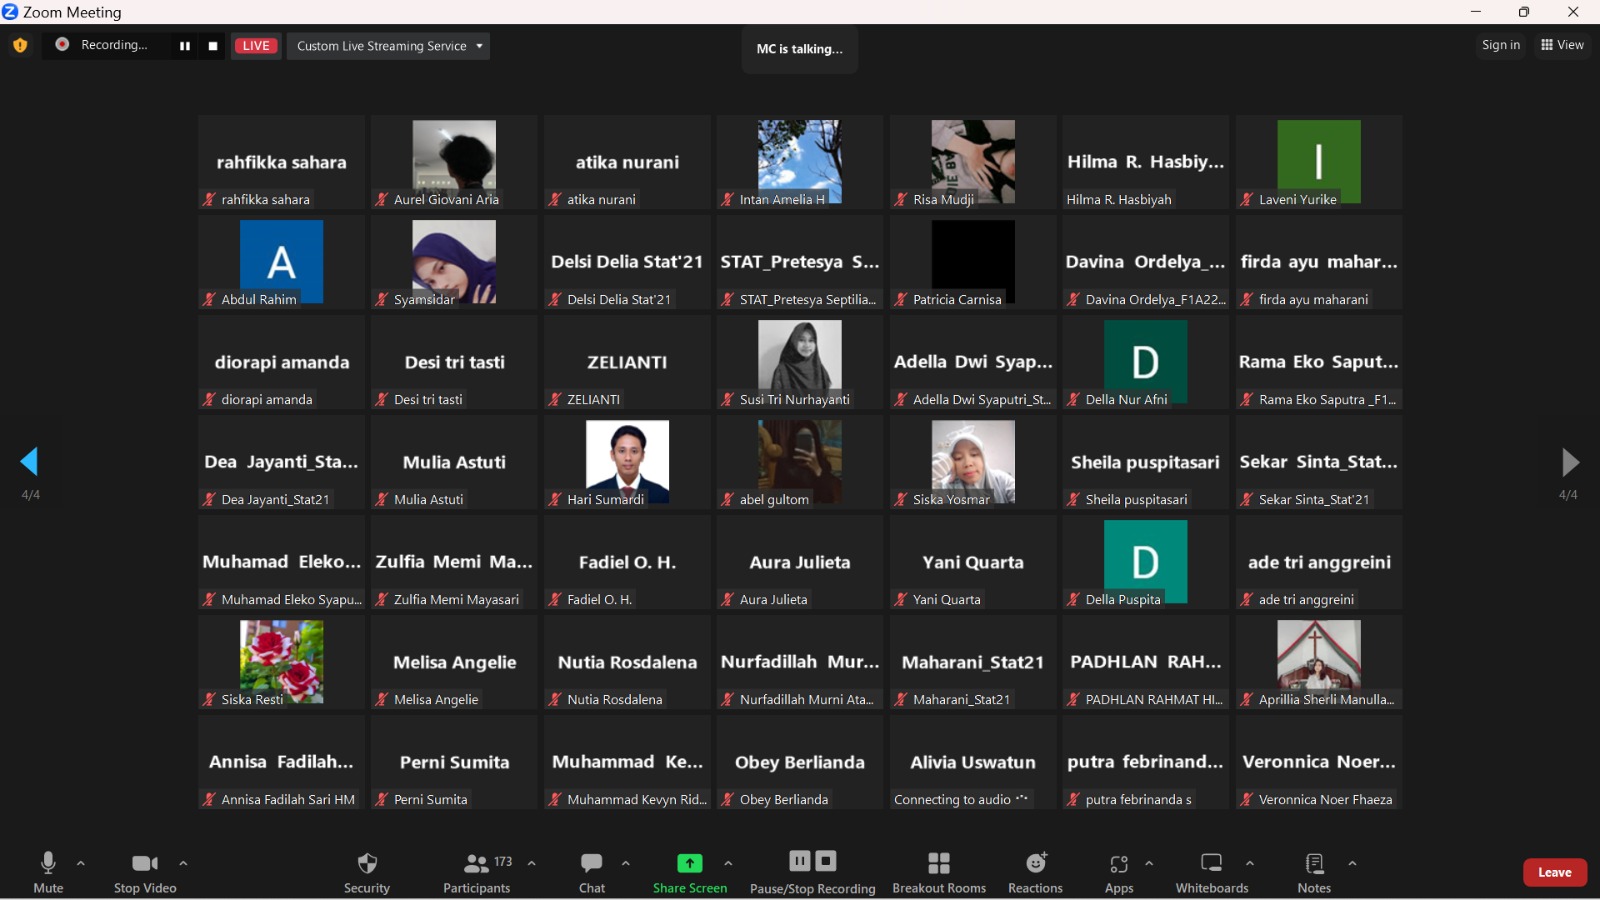The height and width of the screenshot is (900, 1600).
Task: Pause recording using the top bar pause icon
Action: coord(185,46)
